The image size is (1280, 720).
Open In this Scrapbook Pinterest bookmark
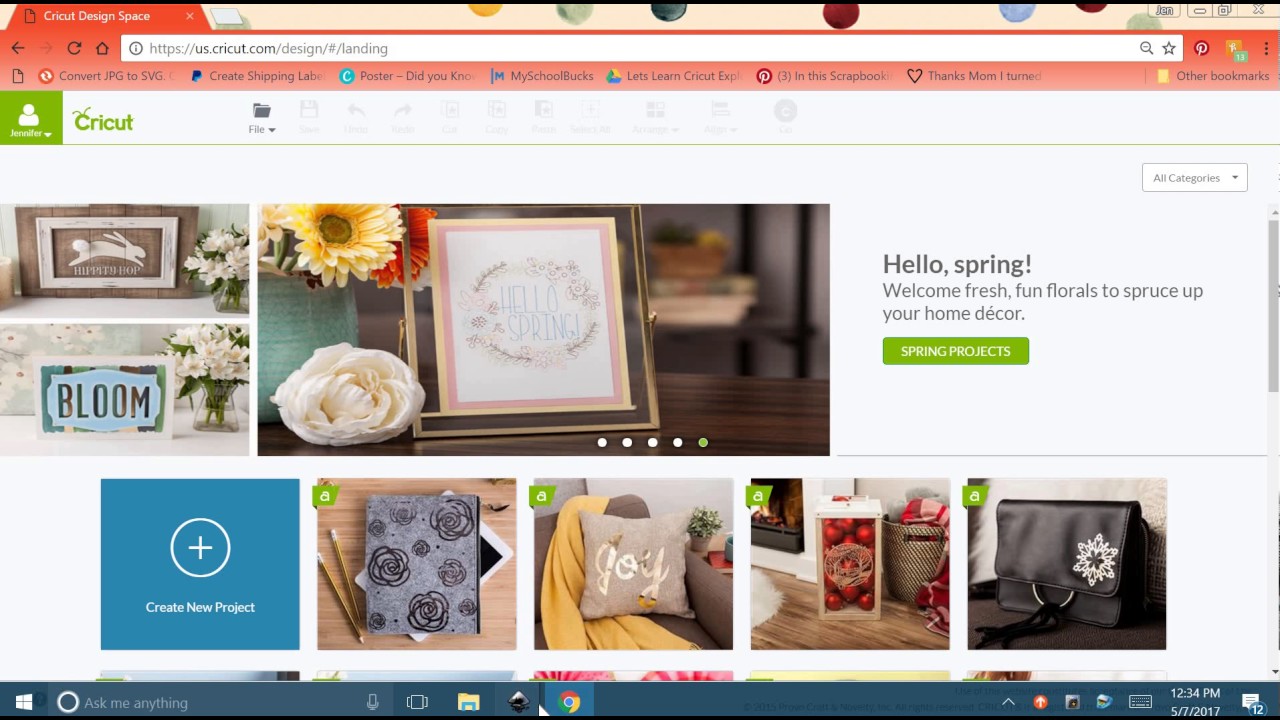pos(825,76)
